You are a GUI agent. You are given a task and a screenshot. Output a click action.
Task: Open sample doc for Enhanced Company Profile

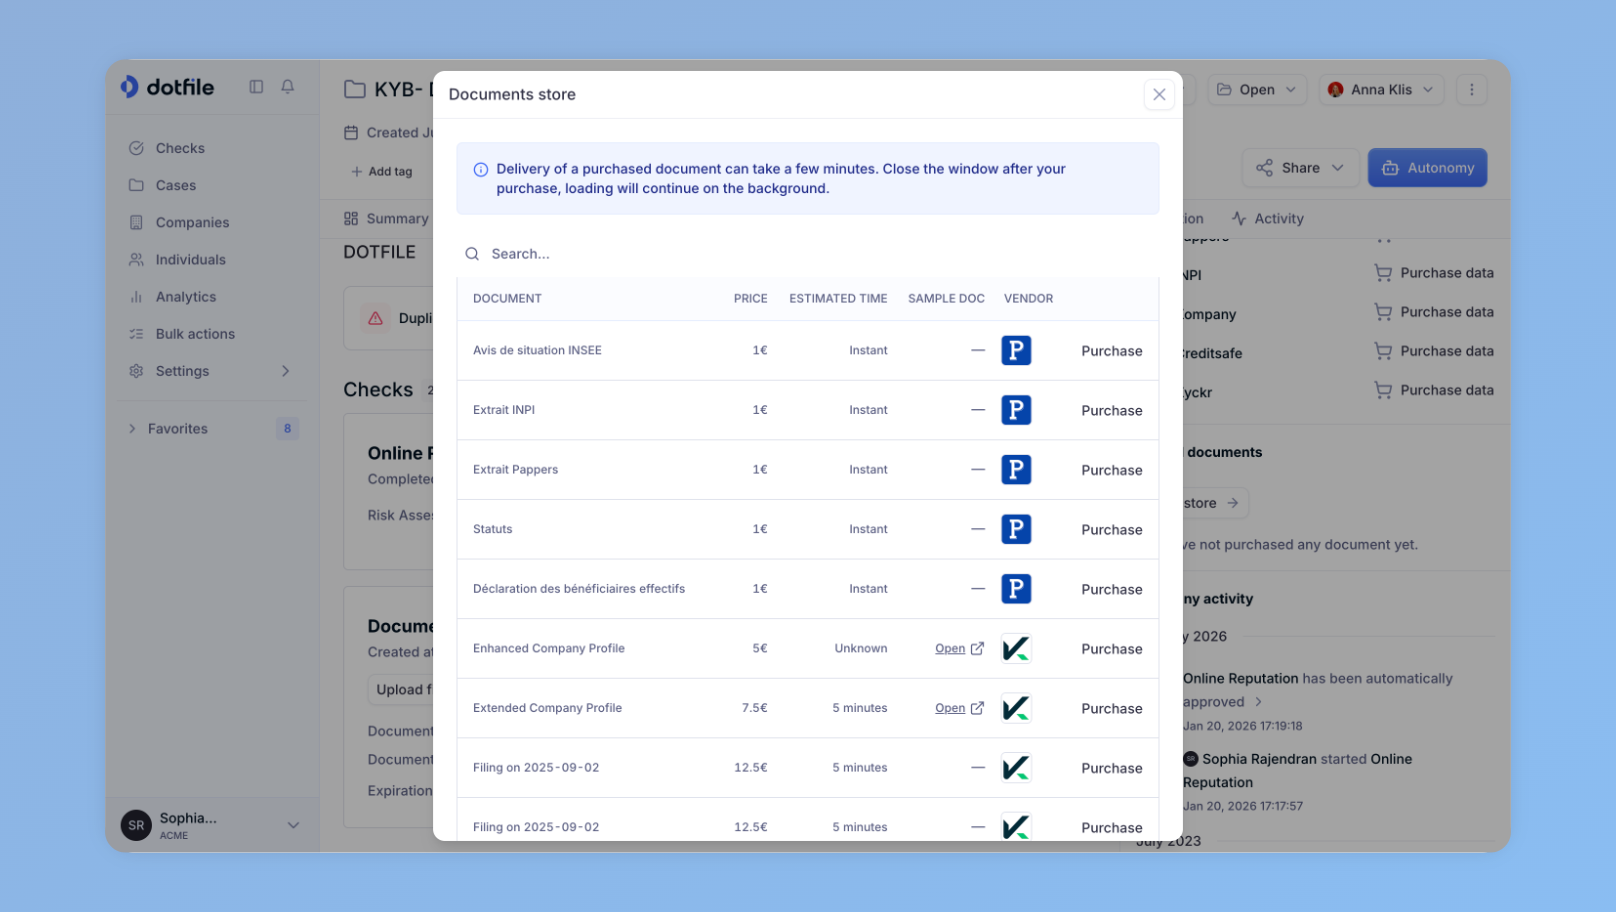(x=959, y=648)
